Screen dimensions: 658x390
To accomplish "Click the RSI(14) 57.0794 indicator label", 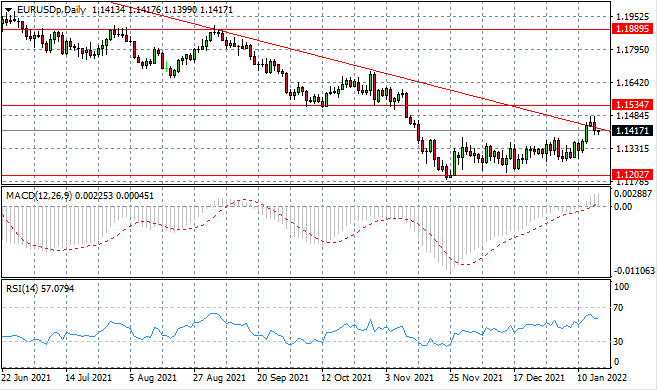I will pos(40,289).
